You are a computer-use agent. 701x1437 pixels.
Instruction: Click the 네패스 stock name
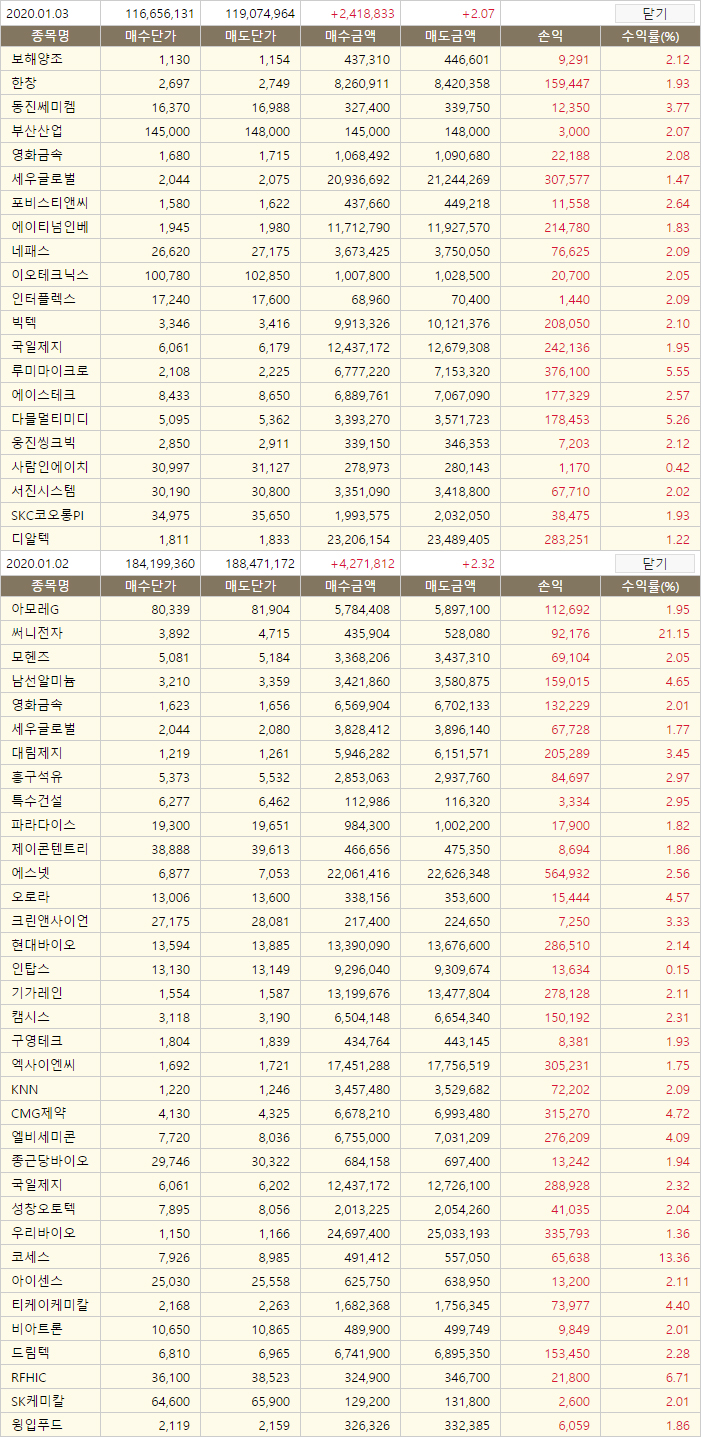30,251
